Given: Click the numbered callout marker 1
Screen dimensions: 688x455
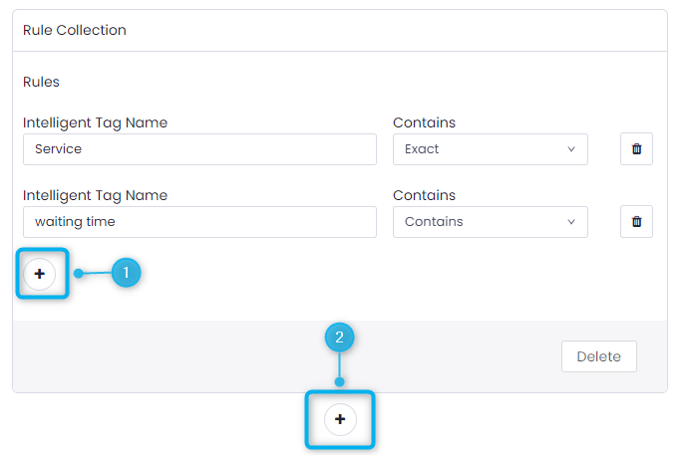Looking at the screenshot, I should 126,272.
